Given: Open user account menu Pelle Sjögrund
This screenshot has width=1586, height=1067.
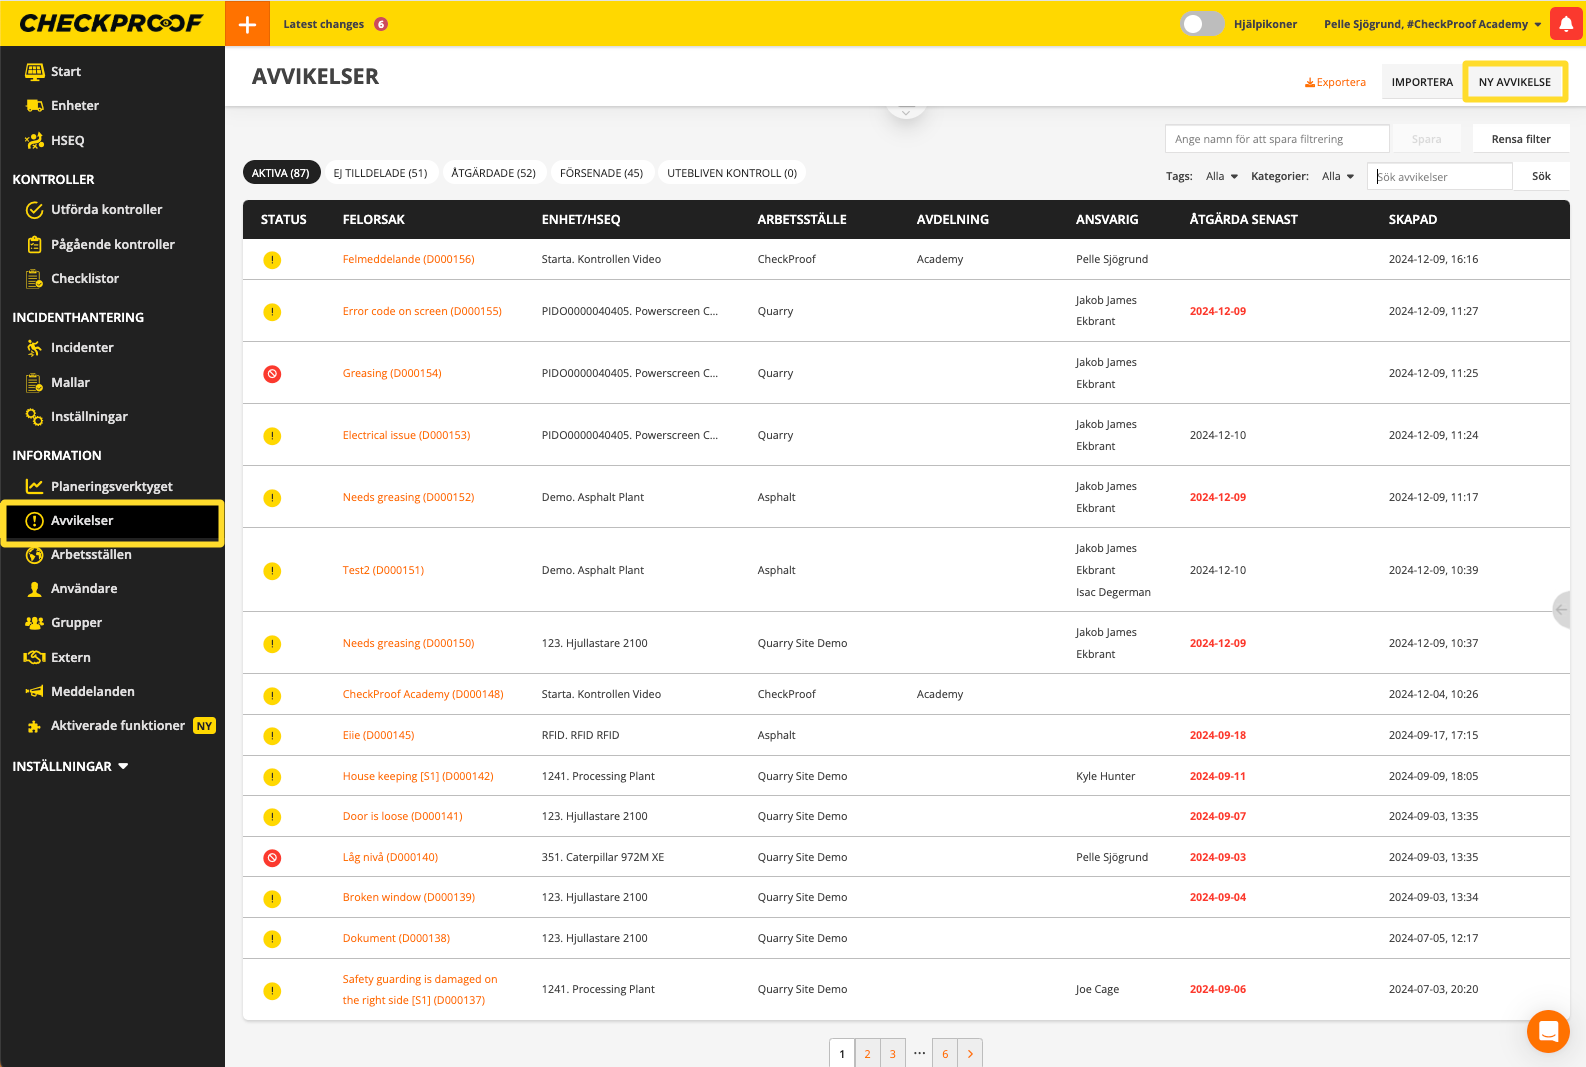Looking at the screenshot, I should 1432,24.
